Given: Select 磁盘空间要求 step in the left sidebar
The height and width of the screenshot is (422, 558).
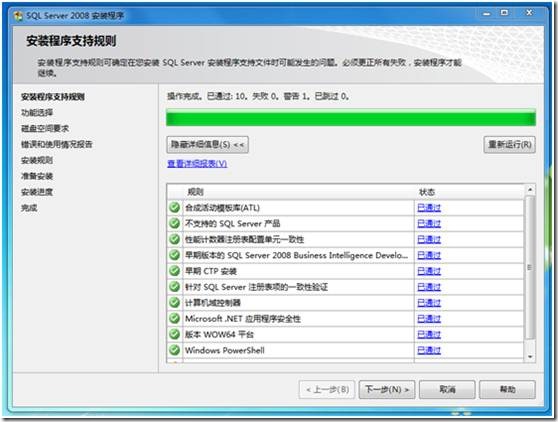Looking at the screenshot, I should [x=45, y=128].
